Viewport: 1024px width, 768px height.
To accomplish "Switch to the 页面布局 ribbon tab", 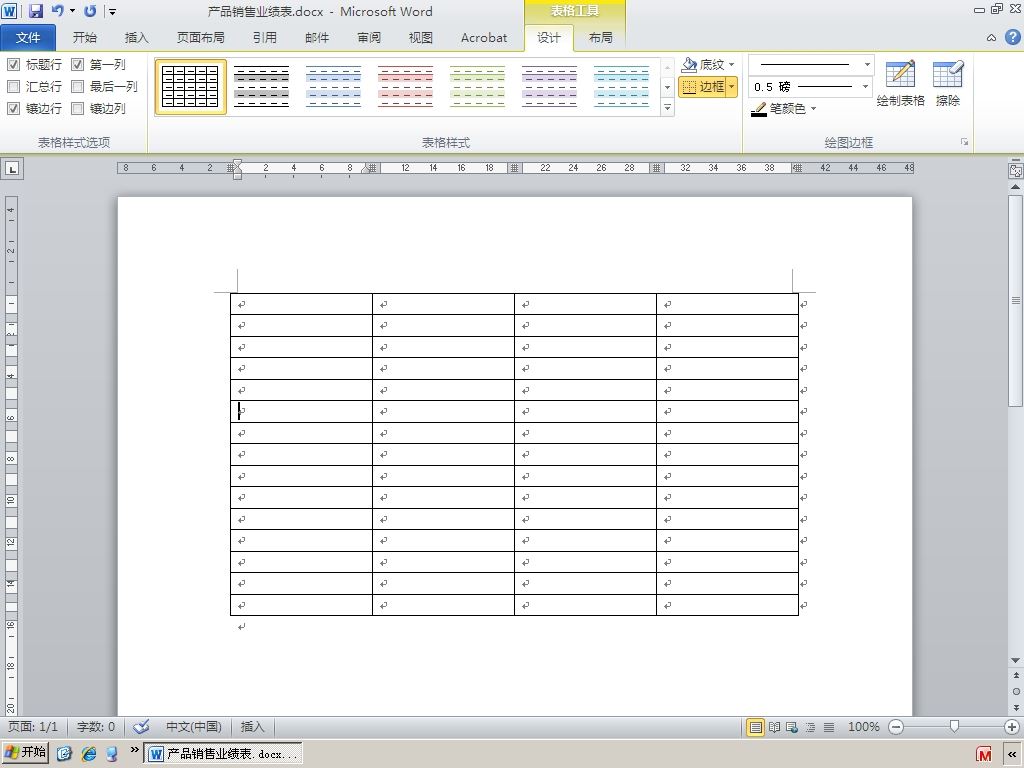I will tap(200, 38).
